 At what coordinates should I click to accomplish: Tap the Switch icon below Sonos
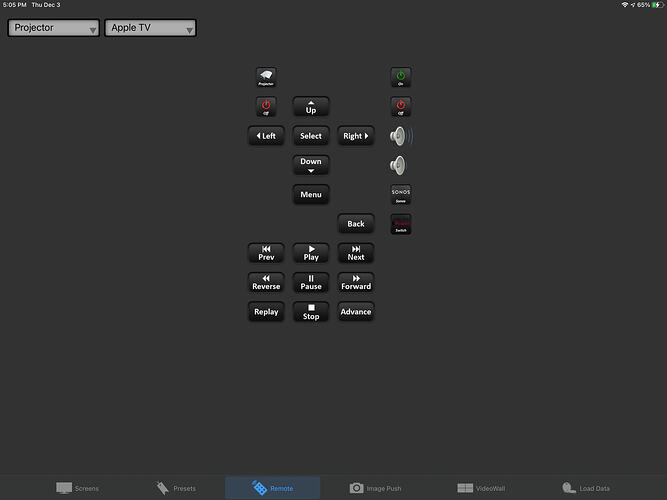click(x=400, y=224)
